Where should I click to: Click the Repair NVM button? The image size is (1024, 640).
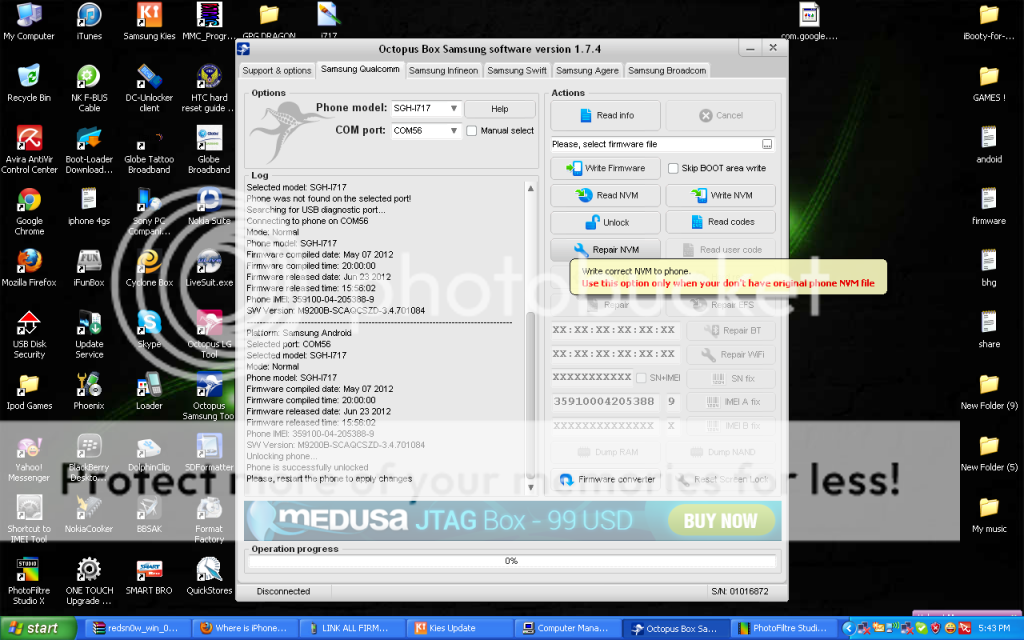click(605, 249)
